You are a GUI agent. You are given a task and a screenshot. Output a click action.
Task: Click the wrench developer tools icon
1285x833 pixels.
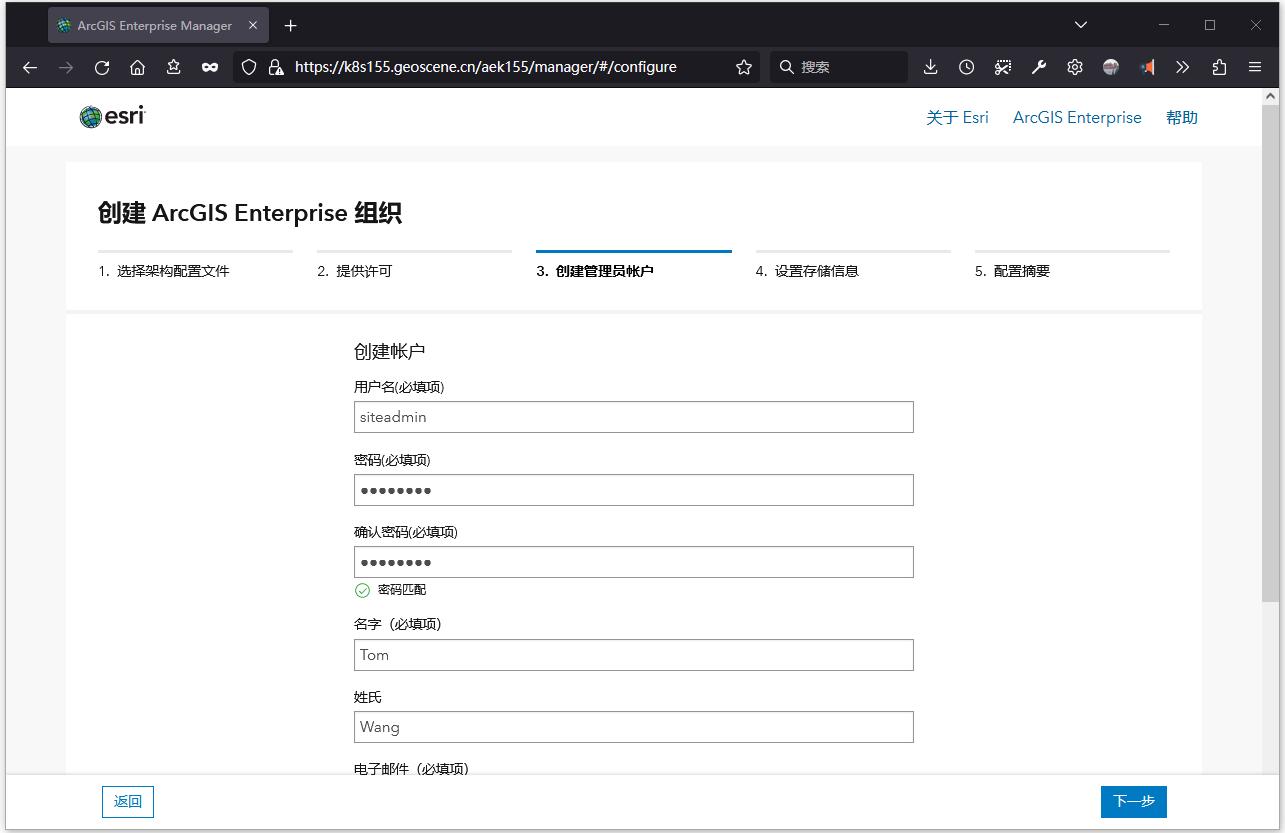click(1039, 67)
